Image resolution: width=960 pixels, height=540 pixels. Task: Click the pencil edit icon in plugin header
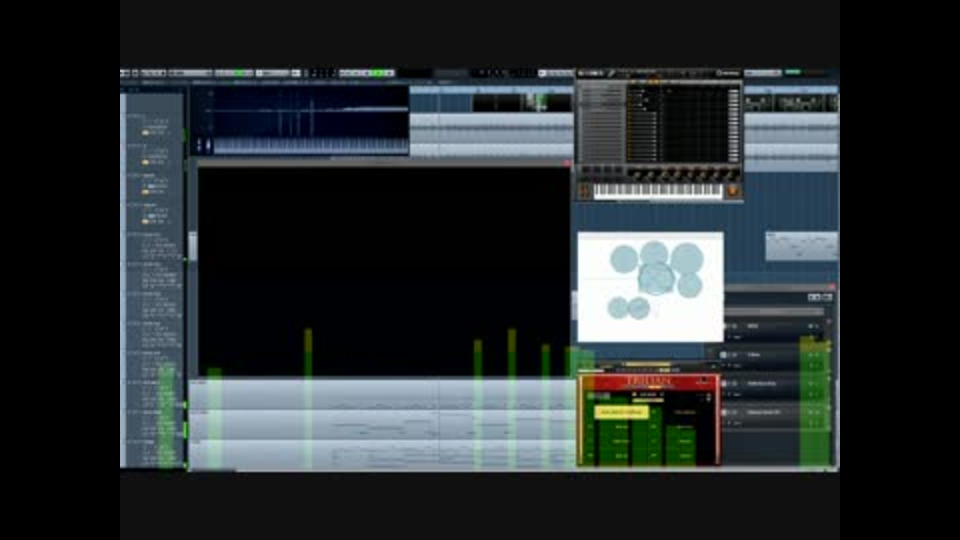click(x=611, y=73)
